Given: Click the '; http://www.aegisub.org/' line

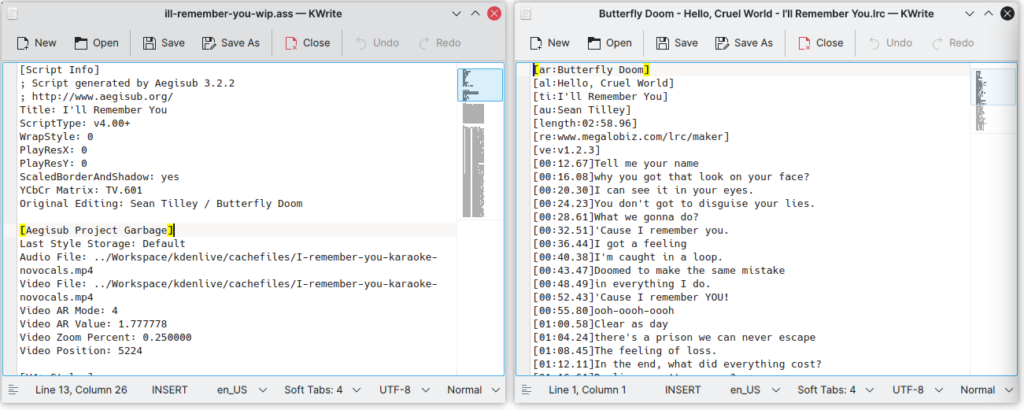Looking at the screenshot, I should pyautogui.click(x=97, y=96).
